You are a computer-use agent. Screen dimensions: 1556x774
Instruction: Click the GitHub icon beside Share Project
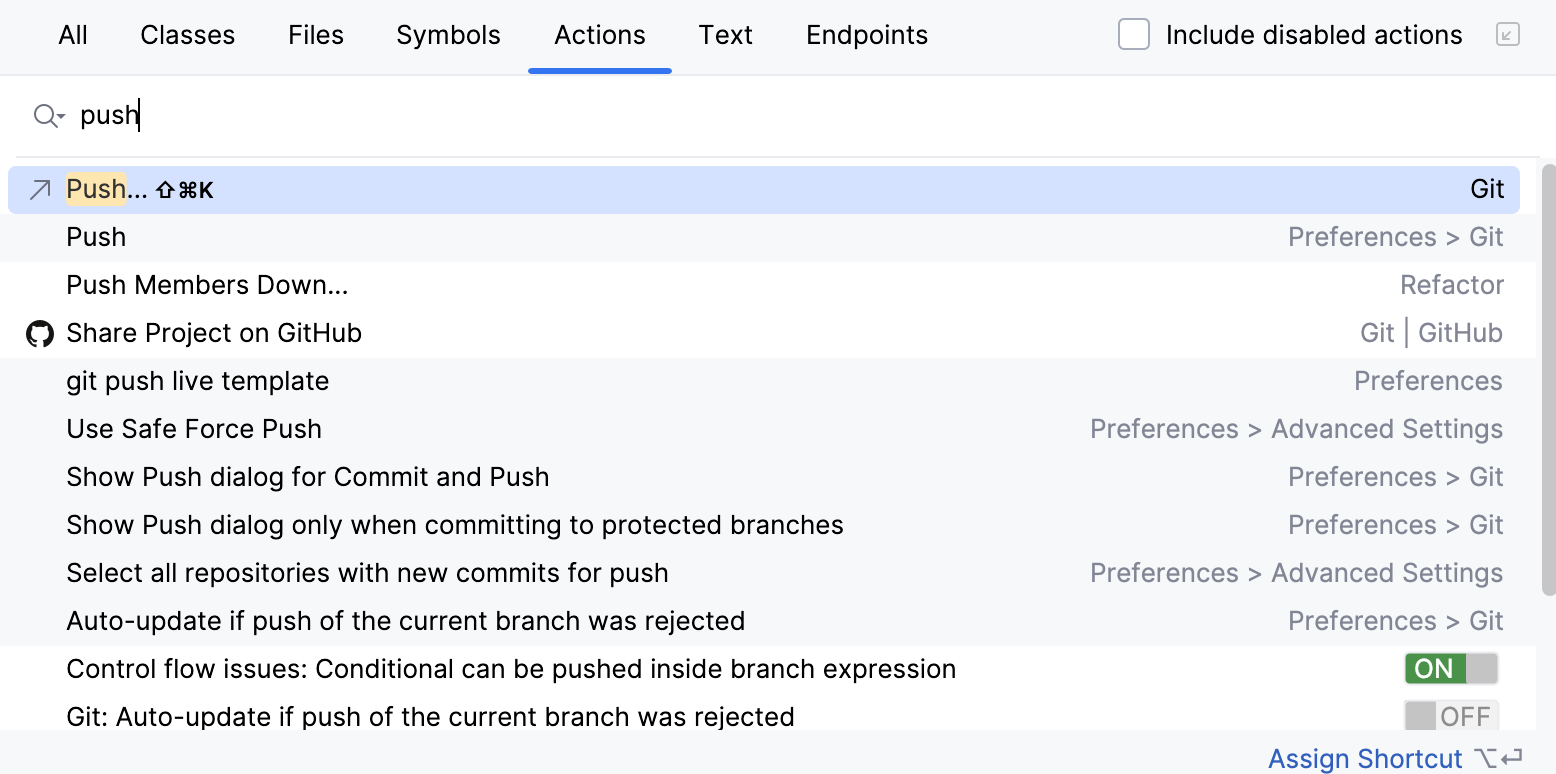[x=38, y=332]
